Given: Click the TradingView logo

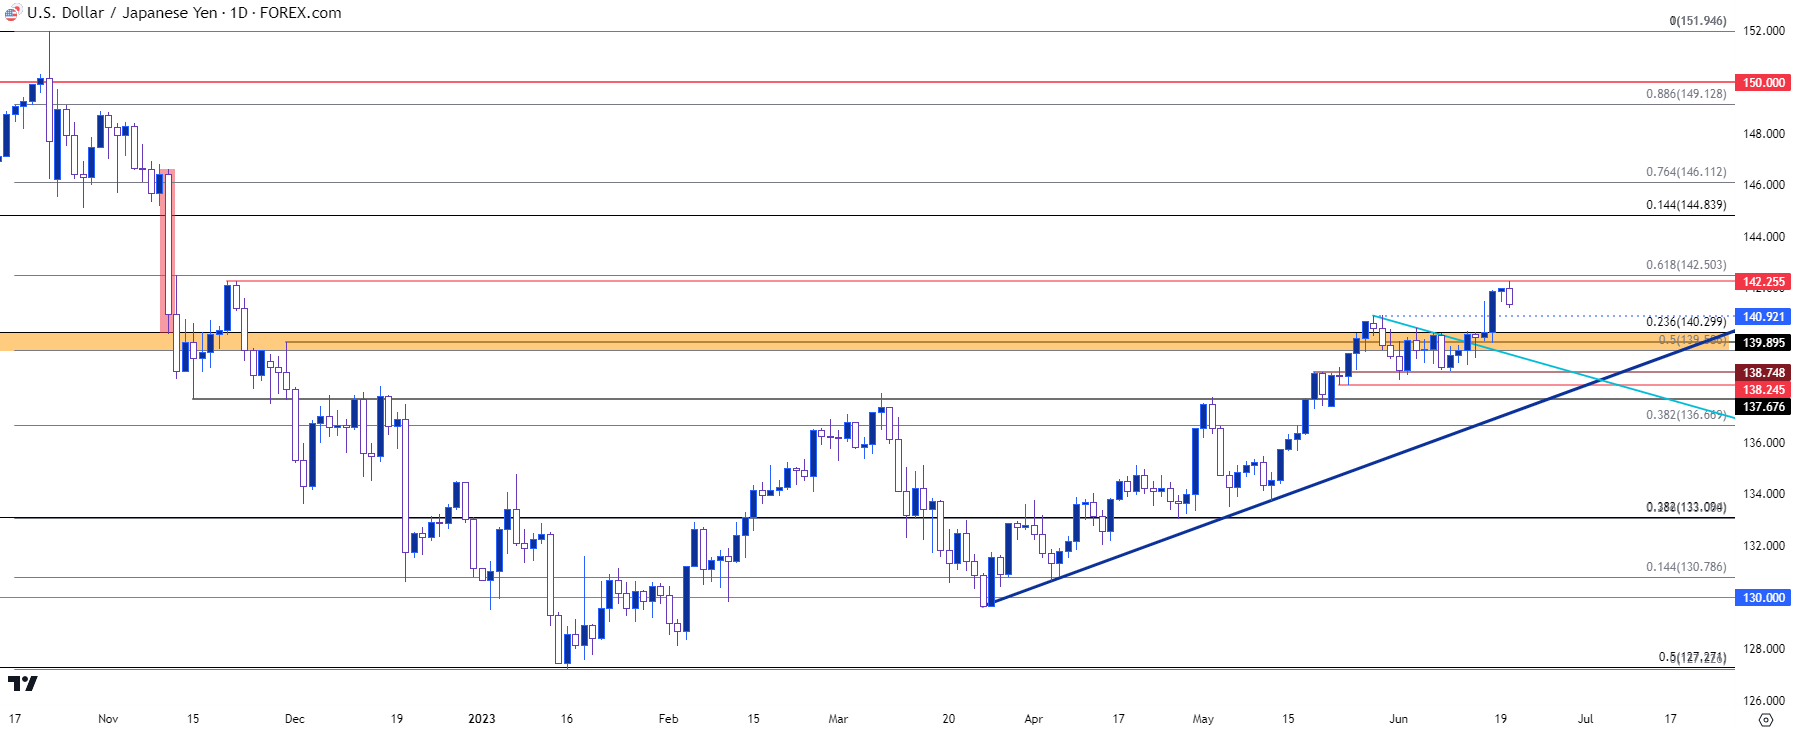Looking at the screenshot, I should pos(23,683).
